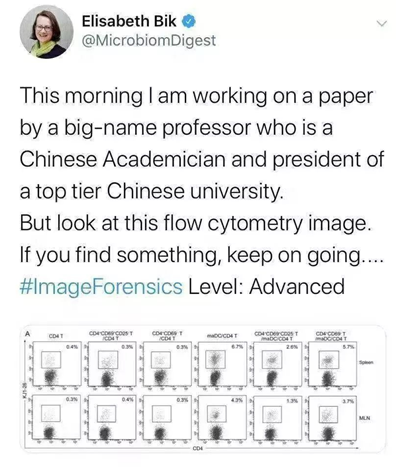Select the flow cytometry panel labeled 2.6%

278,364
